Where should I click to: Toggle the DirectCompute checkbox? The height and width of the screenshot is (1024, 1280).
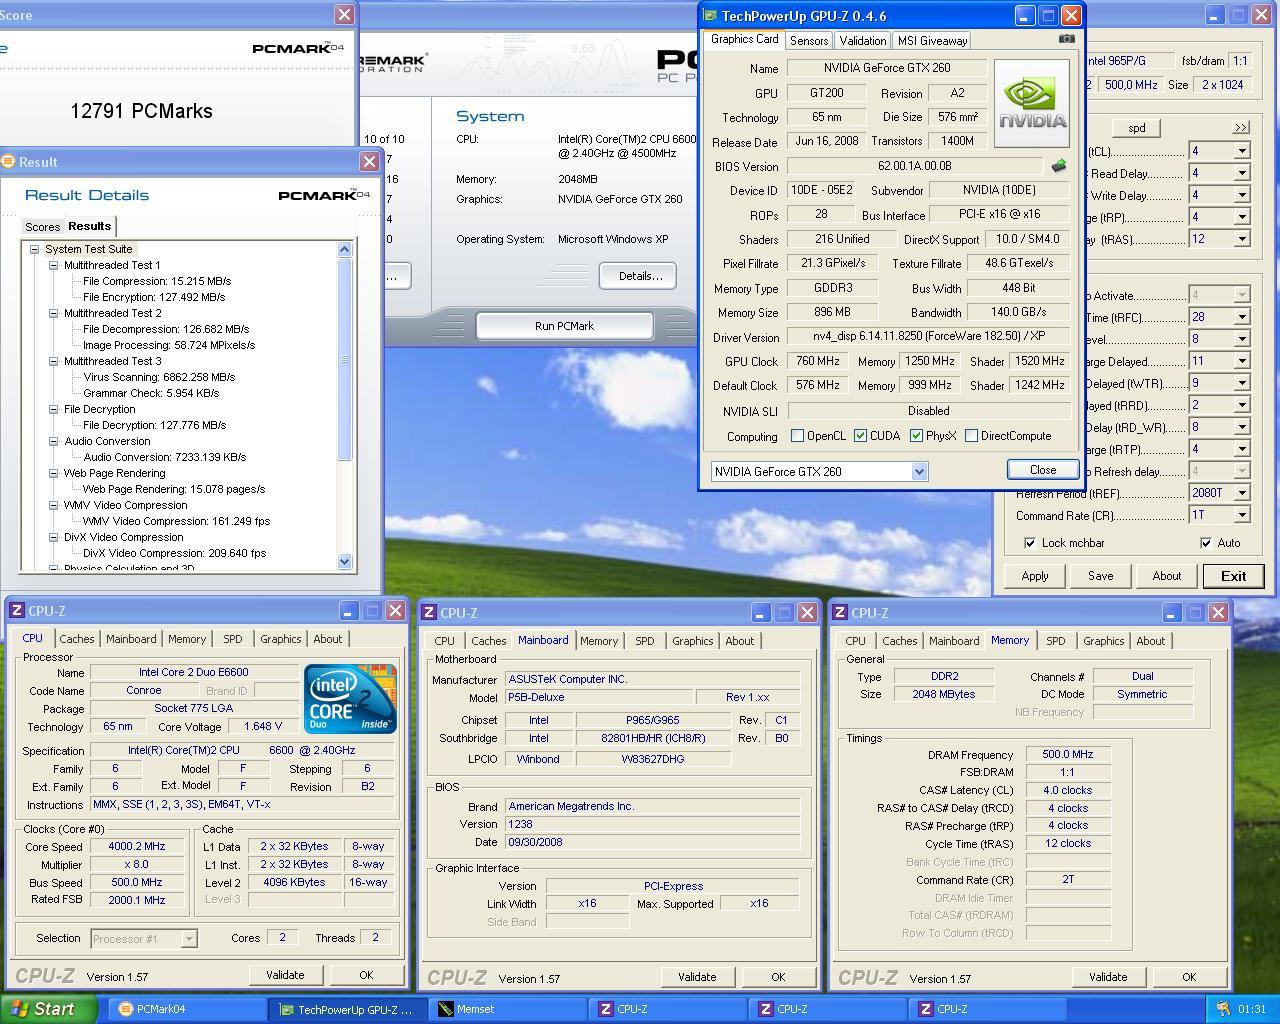tap(971, 436)
